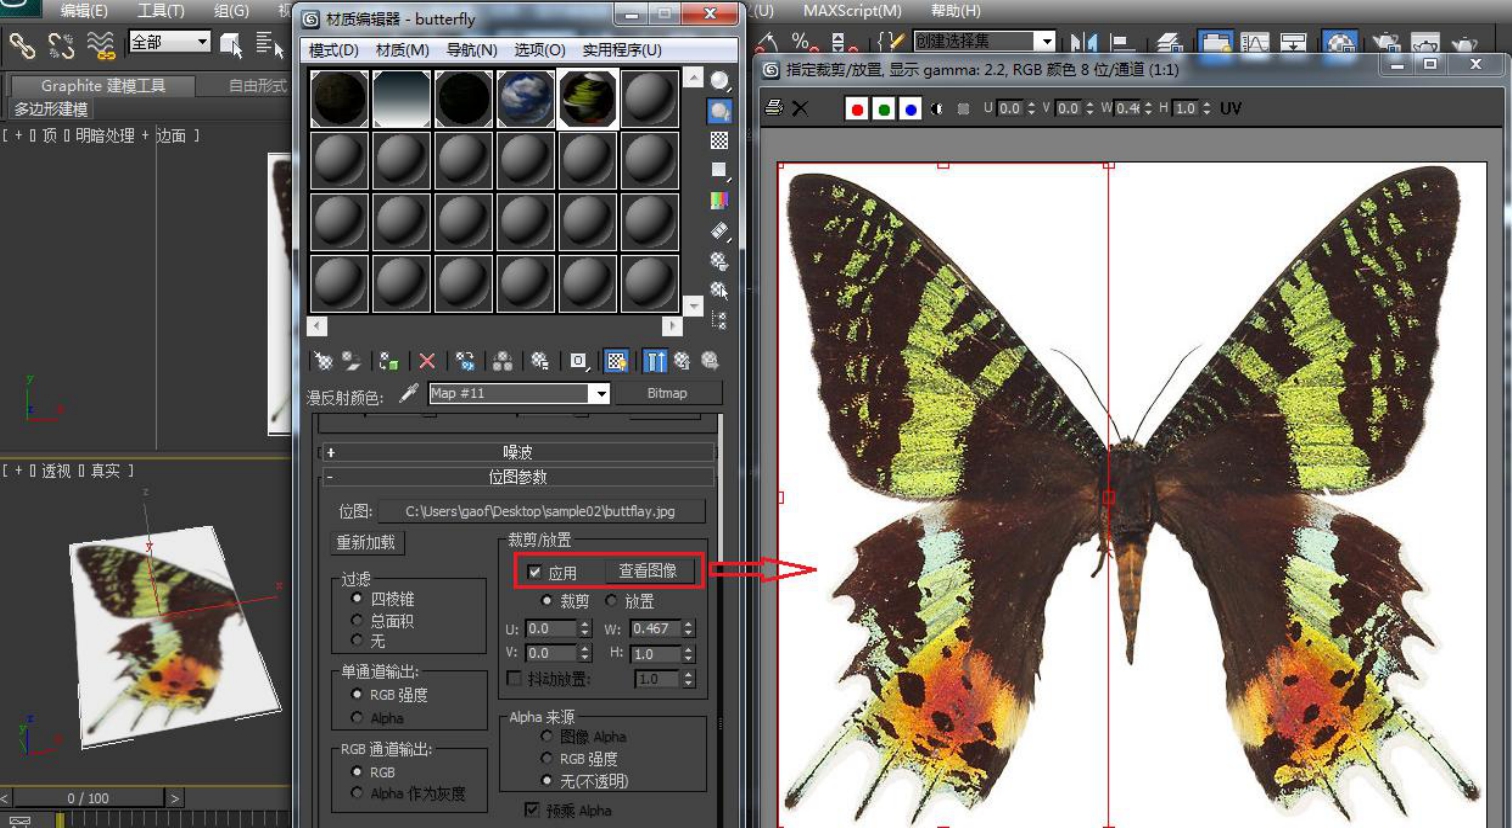The width and height of the screenshot is (1512, 828).
Task: Open 材质(M) menu in material editor
Action: (x=402, y=50)
